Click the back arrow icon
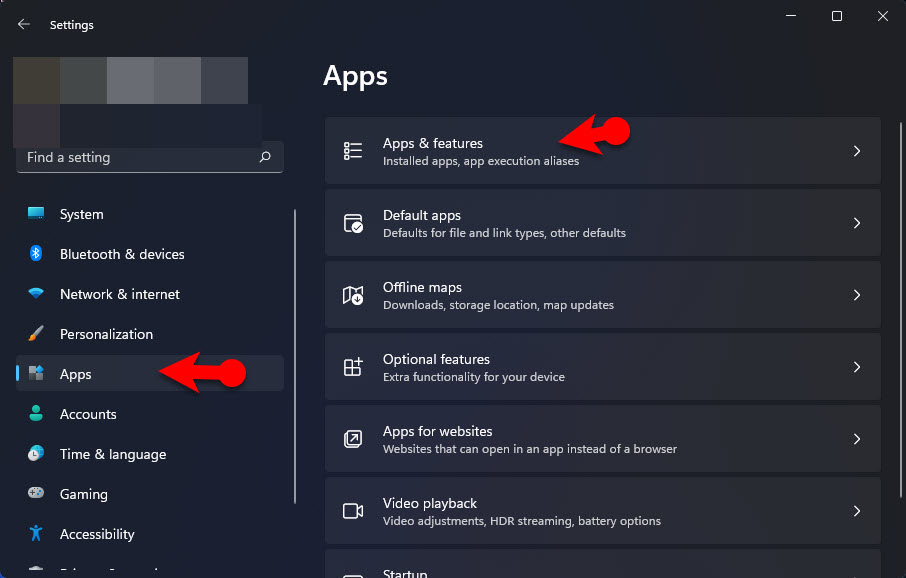906x578 pixels. pyautogui.click(x=24, y=24)
